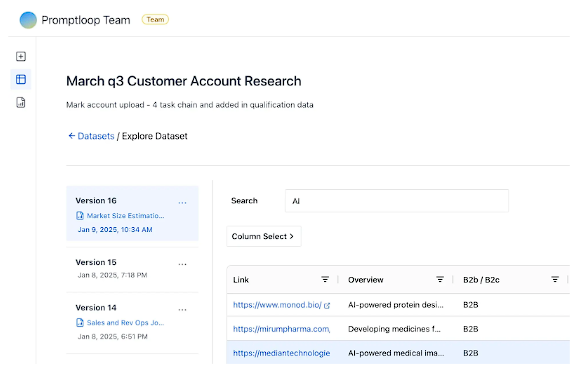The width and height of the screenshot is (584, 378).
Task: Open the monod.bio link
Action: pos(277,305)
